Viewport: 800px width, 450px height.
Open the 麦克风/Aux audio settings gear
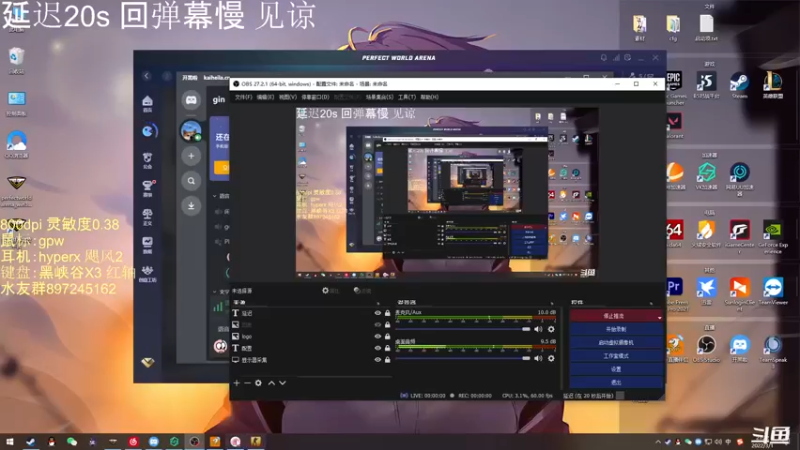[x=551, y=330]
